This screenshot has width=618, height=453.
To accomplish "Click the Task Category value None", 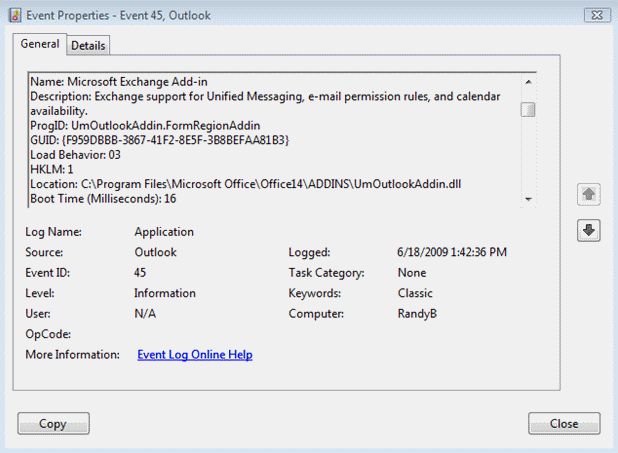I will (412, 272).
